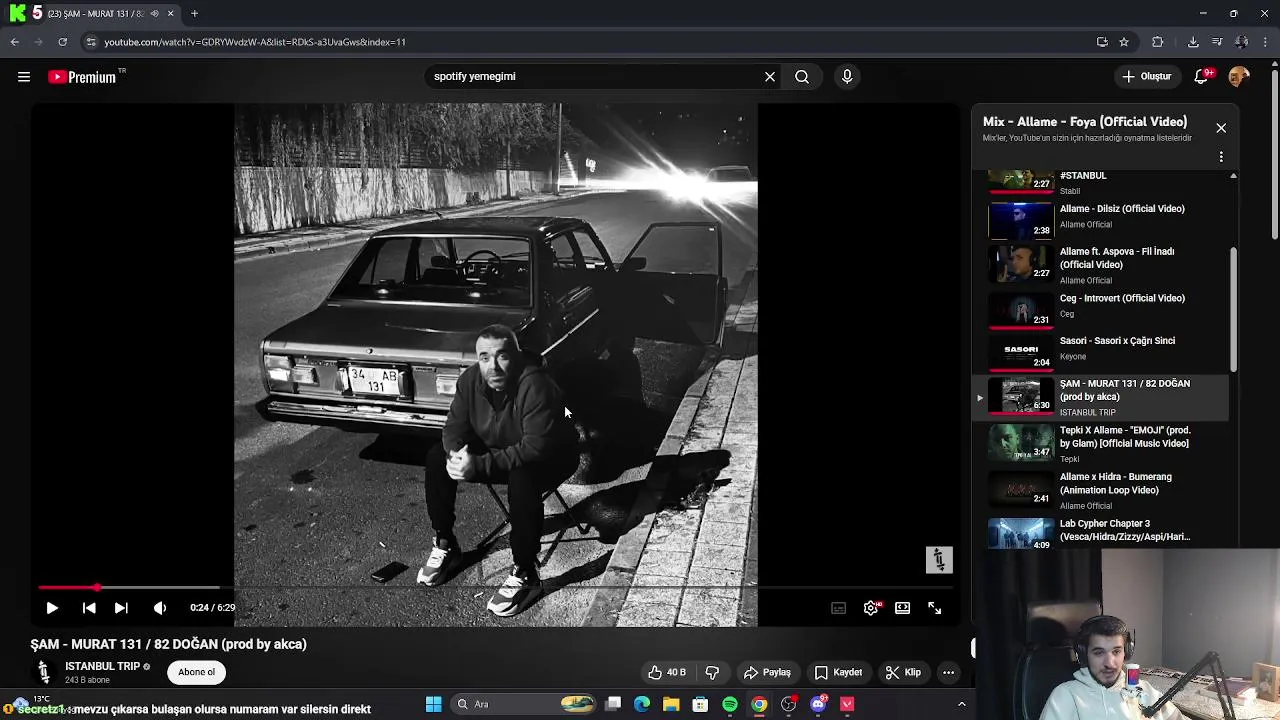Open ISTANBUL TRIP channel name

[x=102, y=666]
